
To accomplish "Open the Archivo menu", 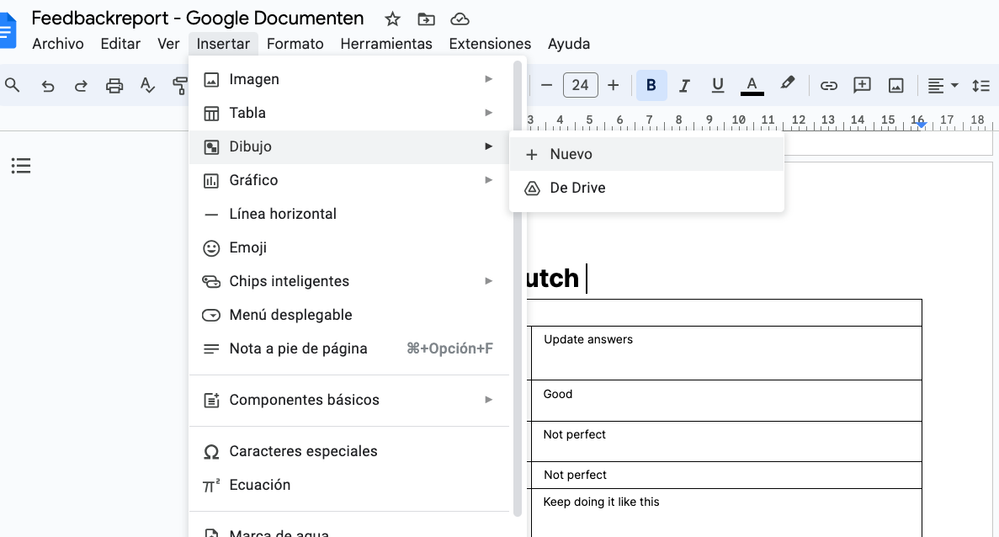I will (58, 44).
